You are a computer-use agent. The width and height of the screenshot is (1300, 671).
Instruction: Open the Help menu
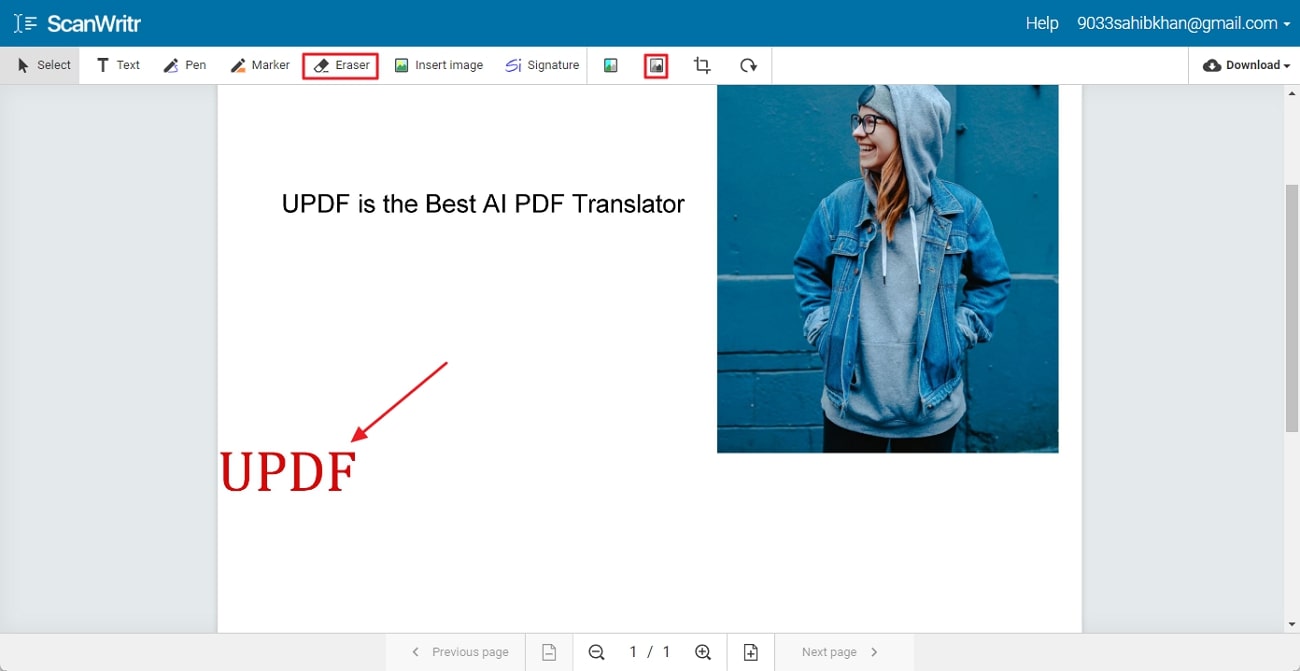pyautogui.click(x=1041, y=23)
